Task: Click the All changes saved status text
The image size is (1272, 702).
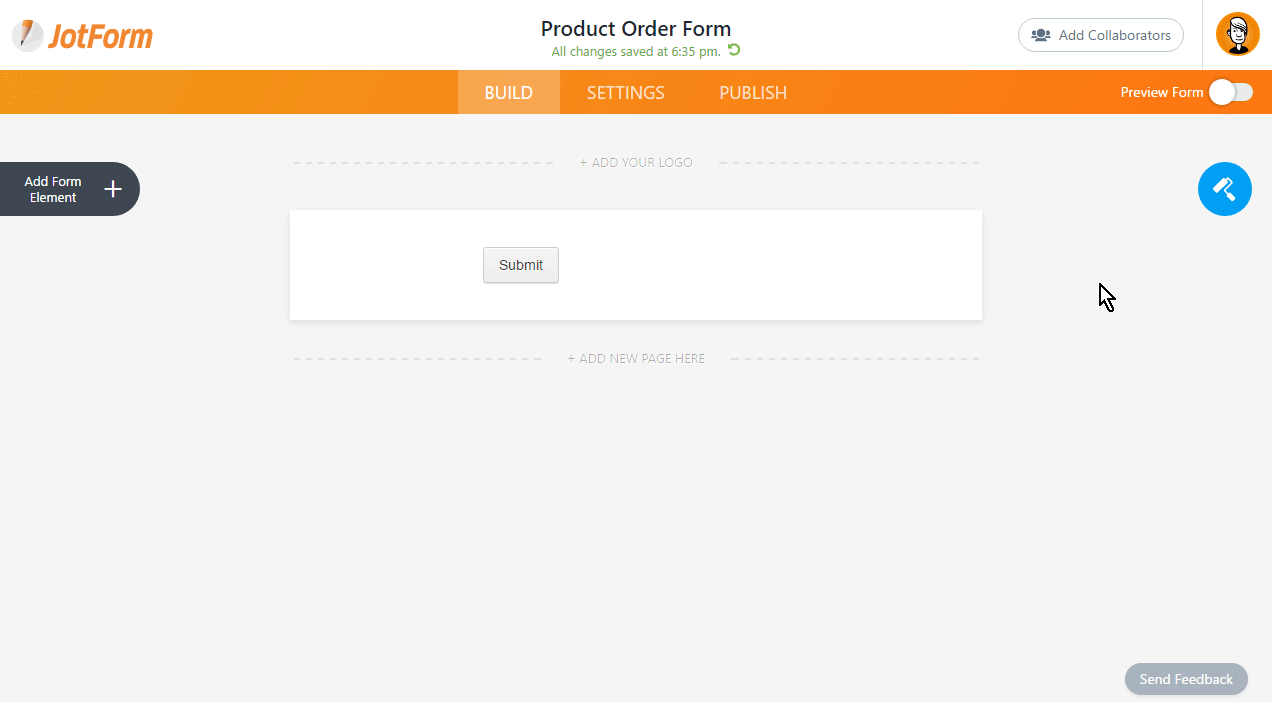Action: click(636, 51)
